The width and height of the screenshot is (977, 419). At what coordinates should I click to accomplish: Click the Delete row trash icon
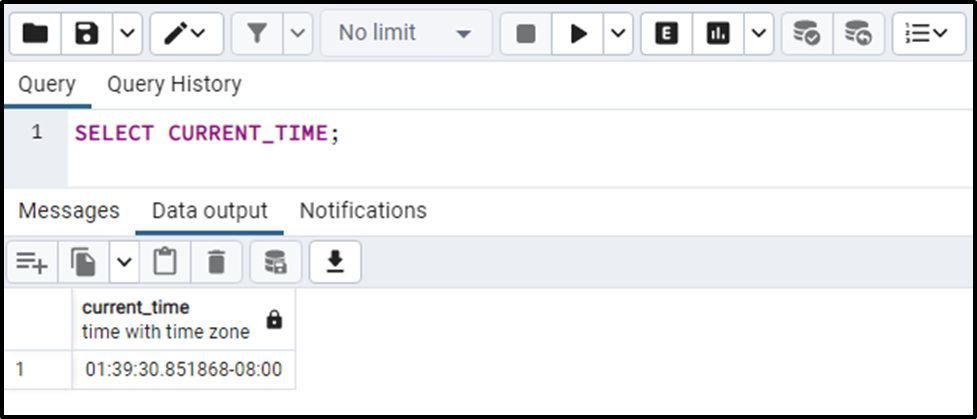(216, 262)
